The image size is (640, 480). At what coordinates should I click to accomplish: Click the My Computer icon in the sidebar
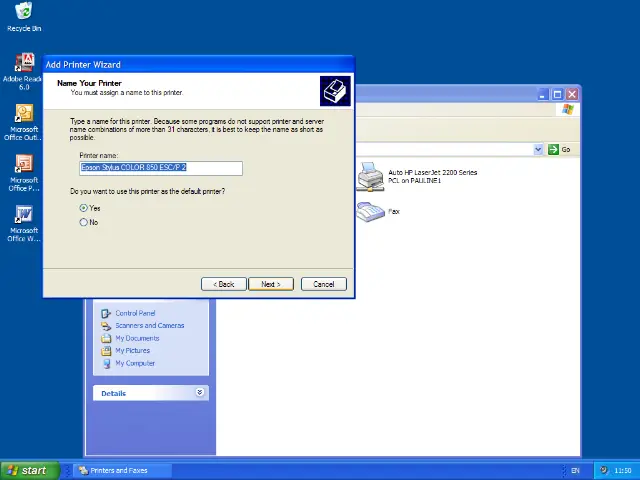point(106,363)
